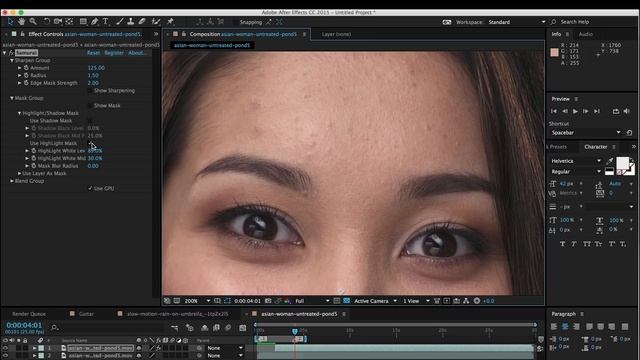This screenshot has width=640, height=360.
Task: Click the Character eyedropper icon
Action: (610, 161)
